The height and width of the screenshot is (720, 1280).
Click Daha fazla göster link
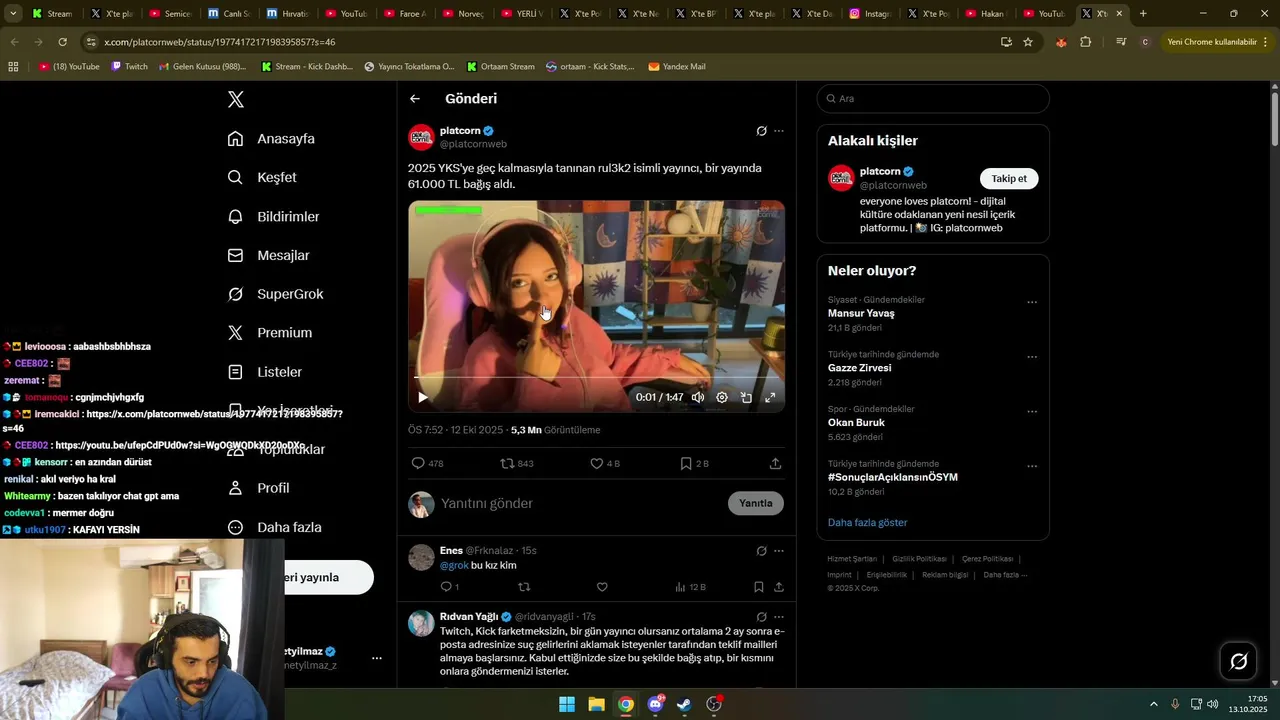(x=867, y=522)
